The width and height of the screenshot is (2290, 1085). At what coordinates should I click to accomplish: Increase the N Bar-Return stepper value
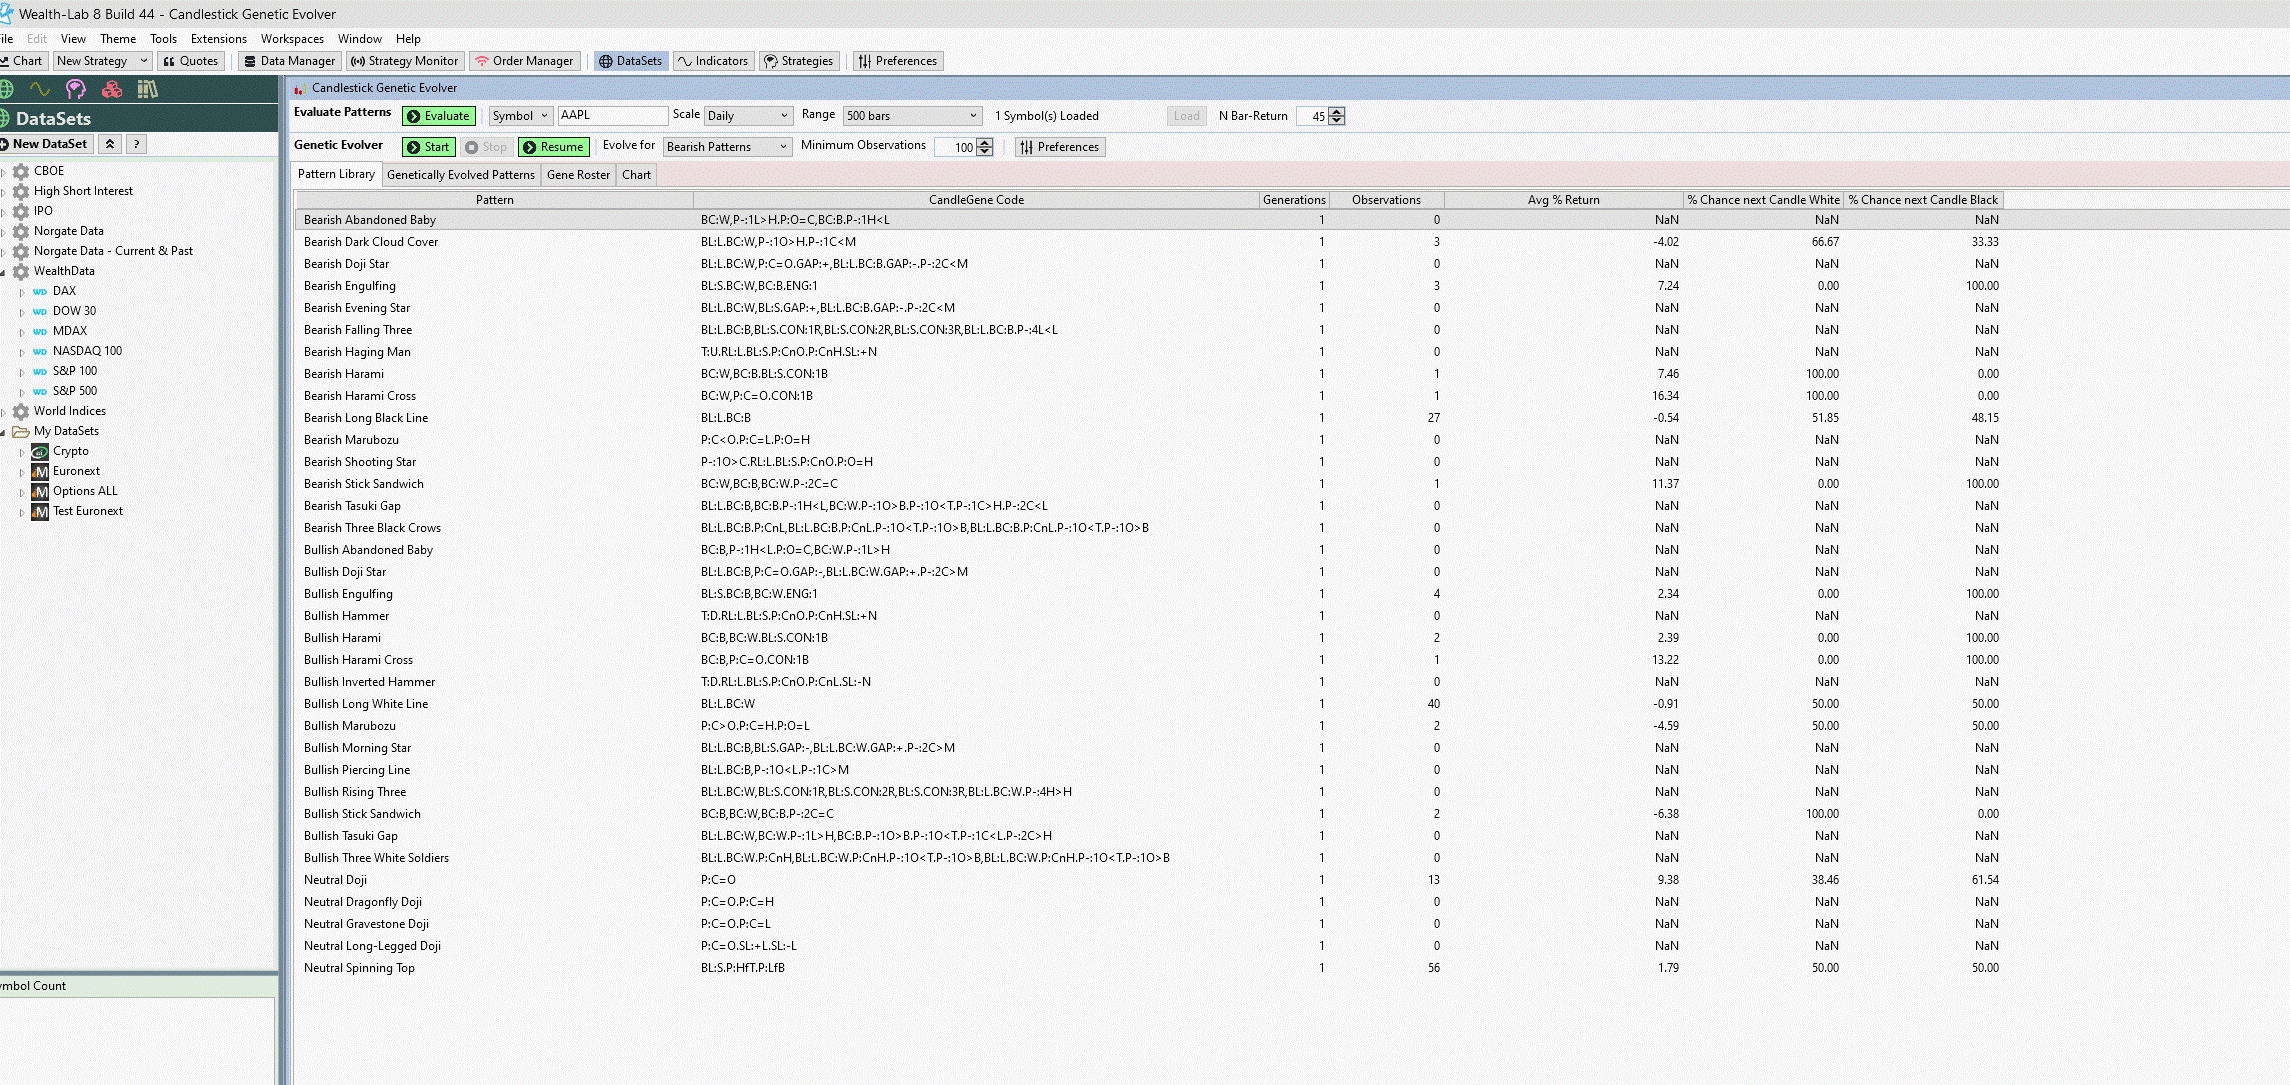pyautogui.click(x=1337, y=112)
